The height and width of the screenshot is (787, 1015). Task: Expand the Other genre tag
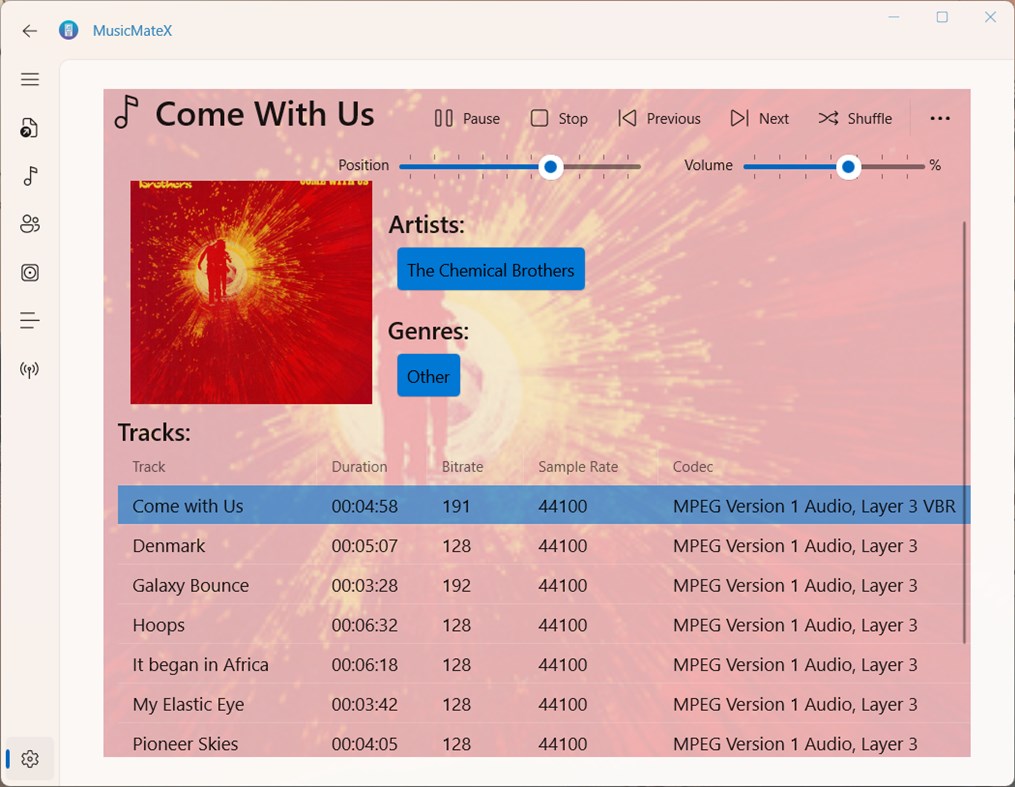click(428, 376)
